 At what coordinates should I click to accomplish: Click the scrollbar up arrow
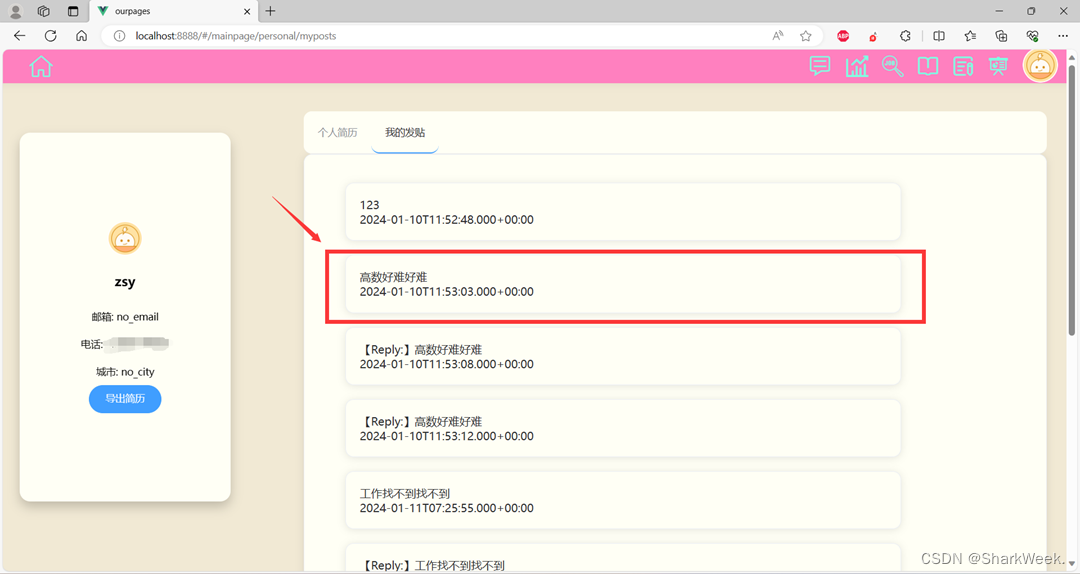pos(1072,57)
